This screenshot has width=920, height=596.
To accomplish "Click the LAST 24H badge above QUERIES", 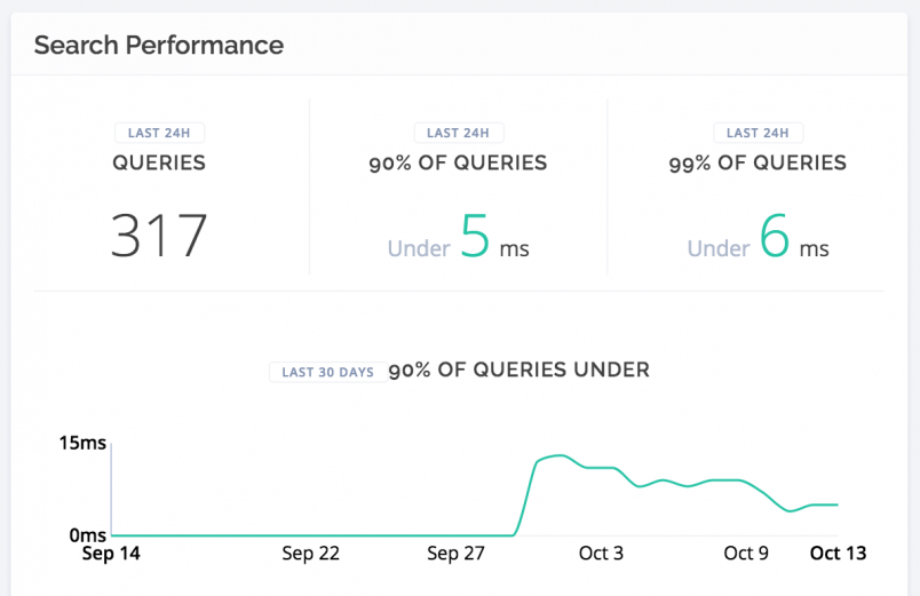I will (159, 133).
